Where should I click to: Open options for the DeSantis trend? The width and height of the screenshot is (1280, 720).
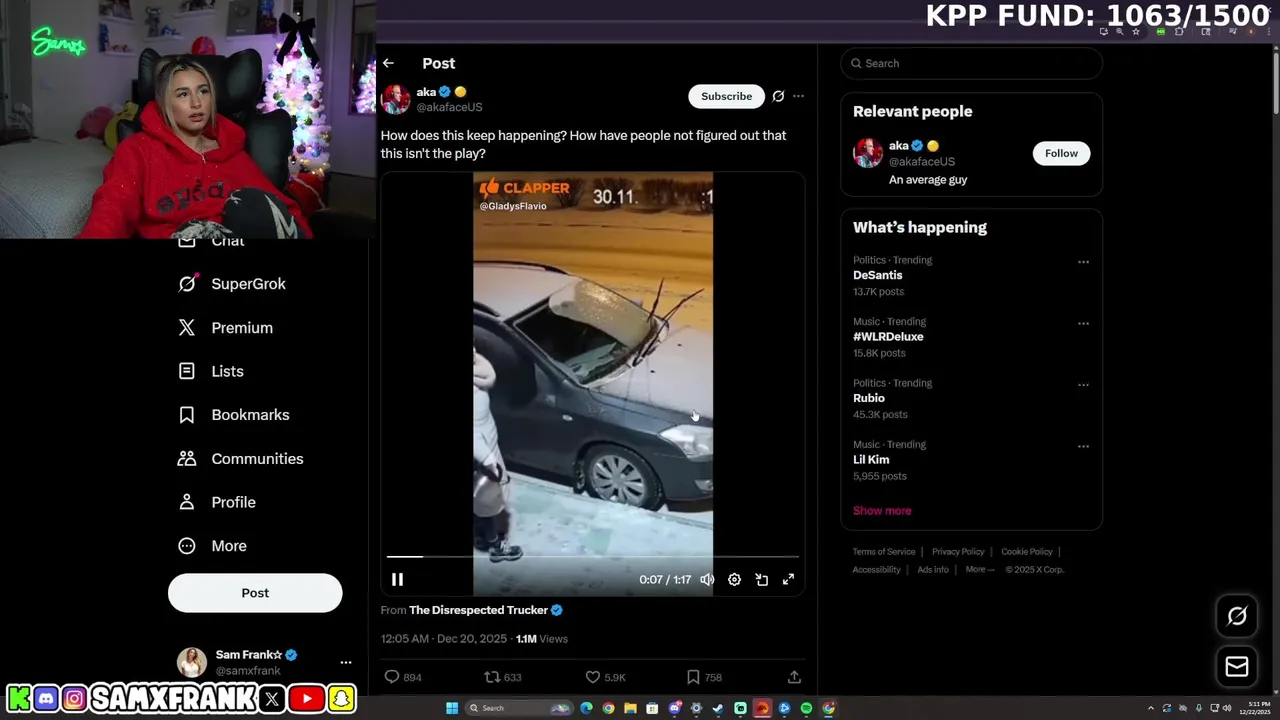(x=1083, y=262)
